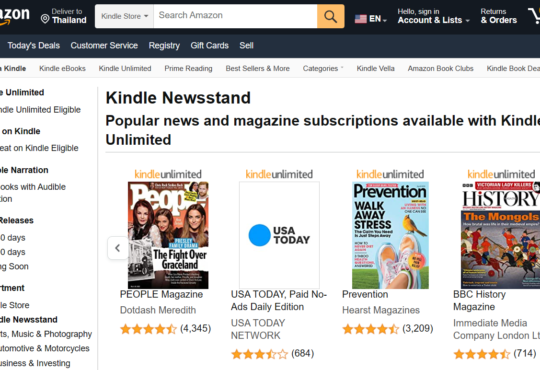This screenshot has width=540, height=370.
Task: Open the shopping cart icon
Action: (x=534, y=16)
